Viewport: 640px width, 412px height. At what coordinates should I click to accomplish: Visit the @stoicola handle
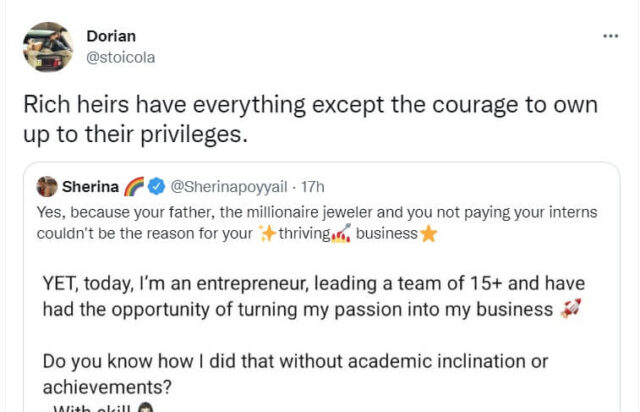click(121, 57)
